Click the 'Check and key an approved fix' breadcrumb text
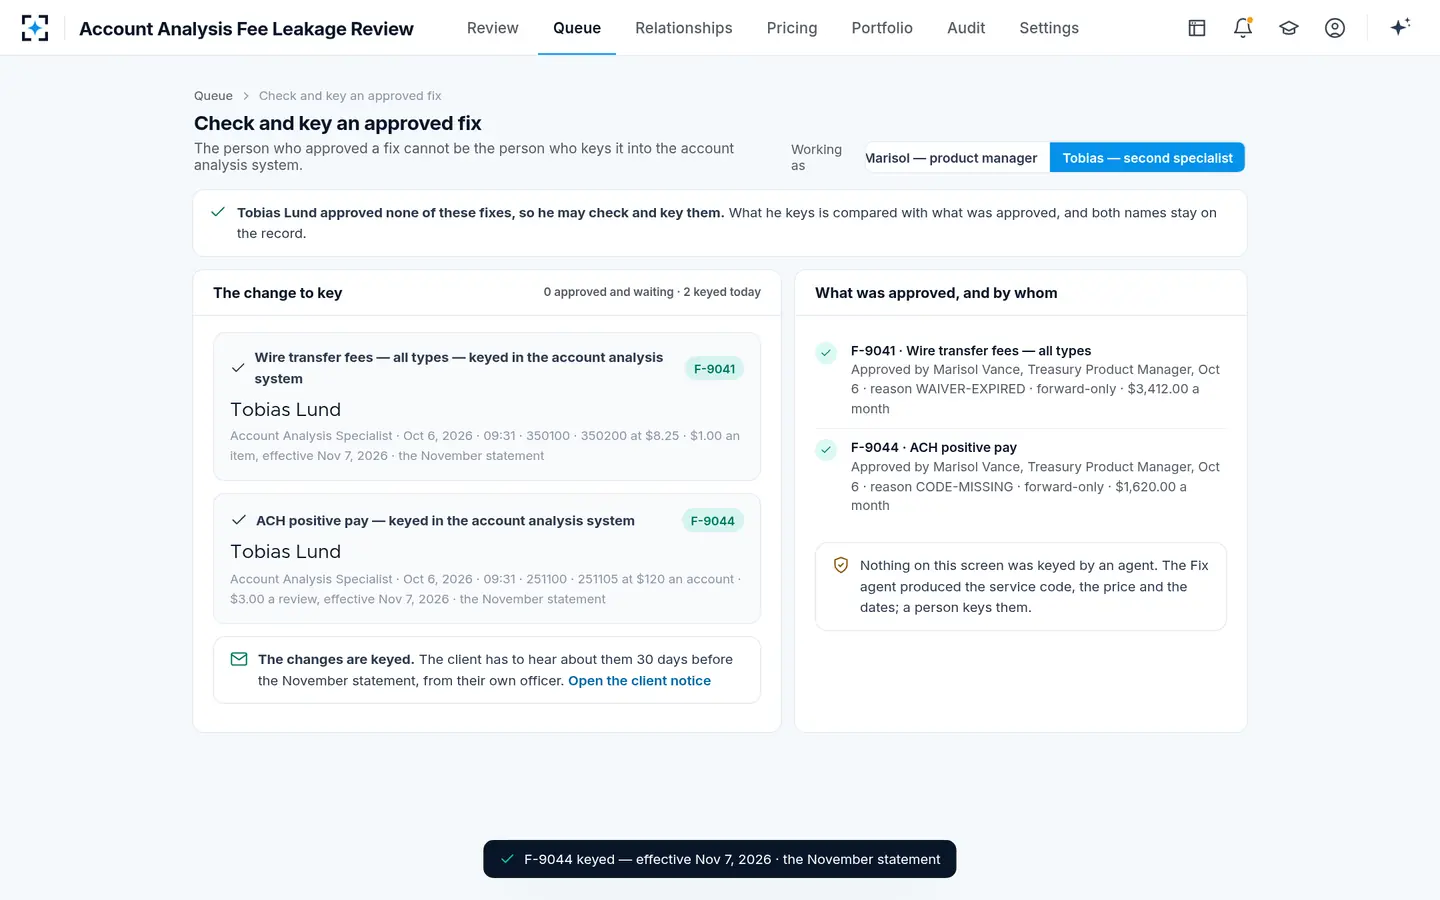The height and width of the screenshot is (900, 1440). pyautogui.click(x=350, y=96)
